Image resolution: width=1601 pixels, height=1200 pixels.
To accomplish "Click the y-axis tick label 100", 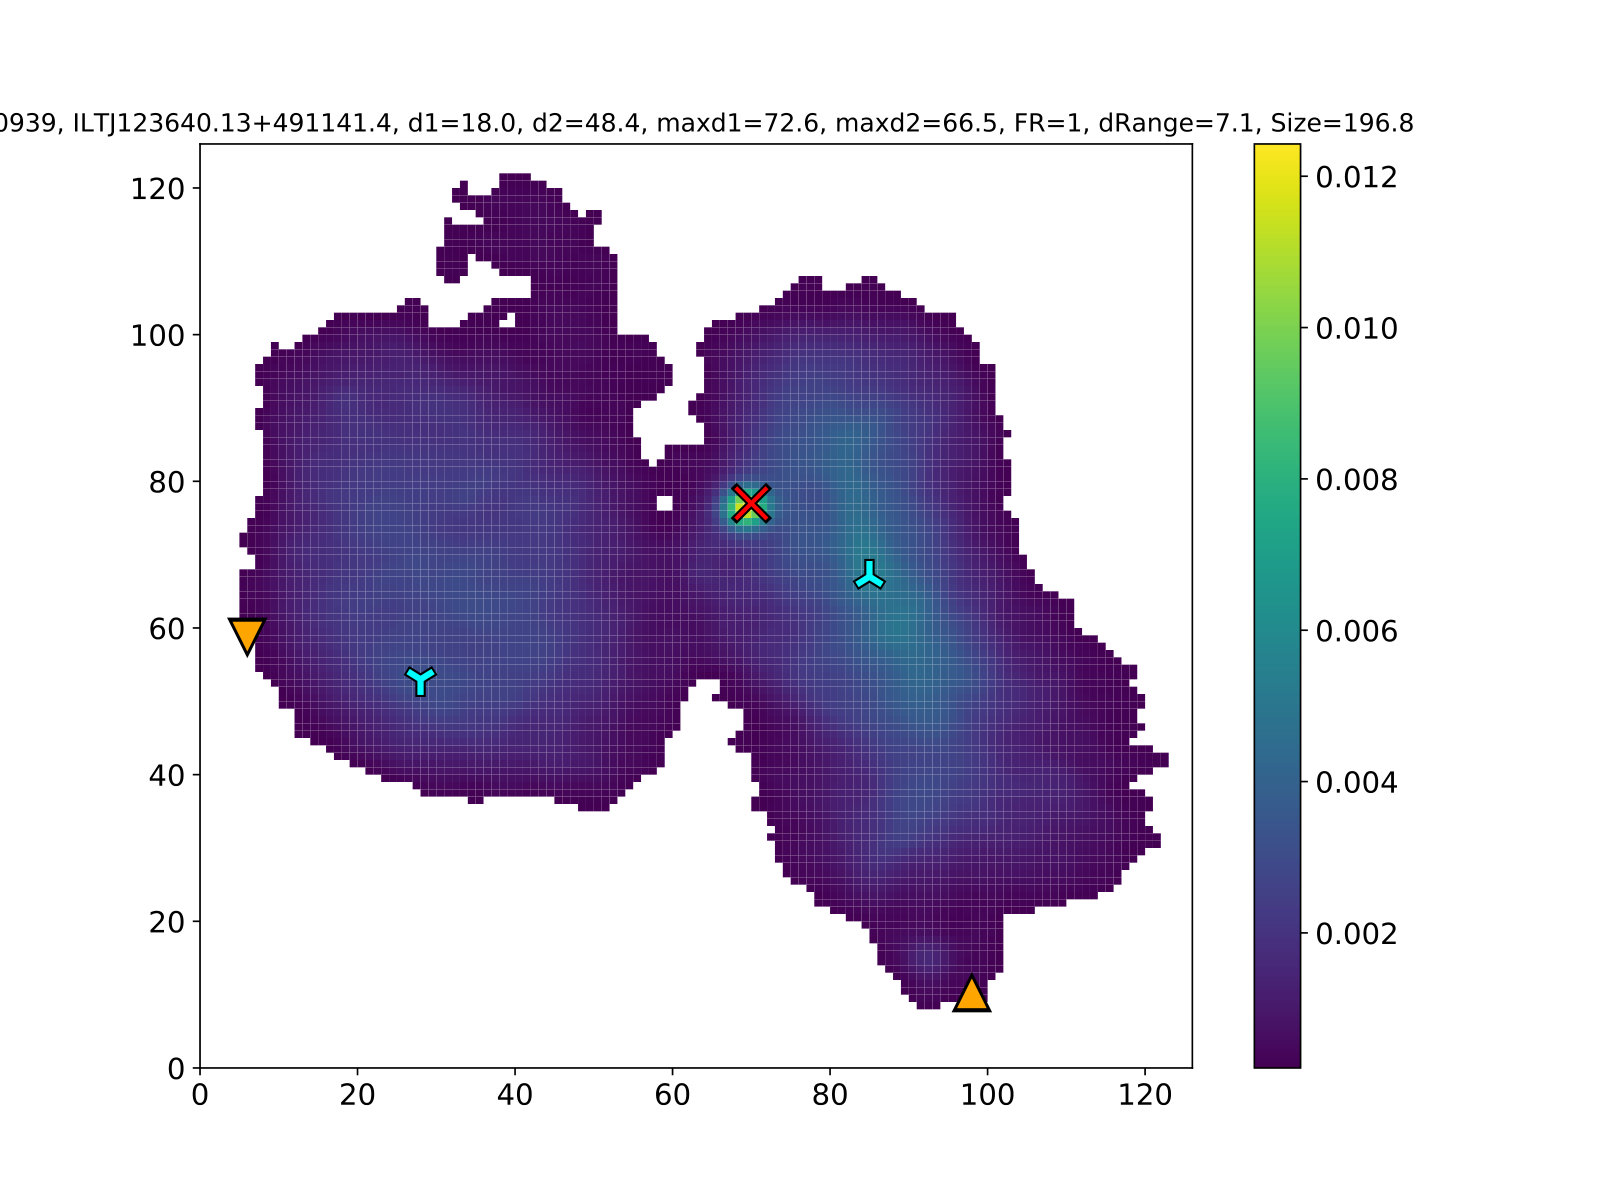I will [158, 335].
